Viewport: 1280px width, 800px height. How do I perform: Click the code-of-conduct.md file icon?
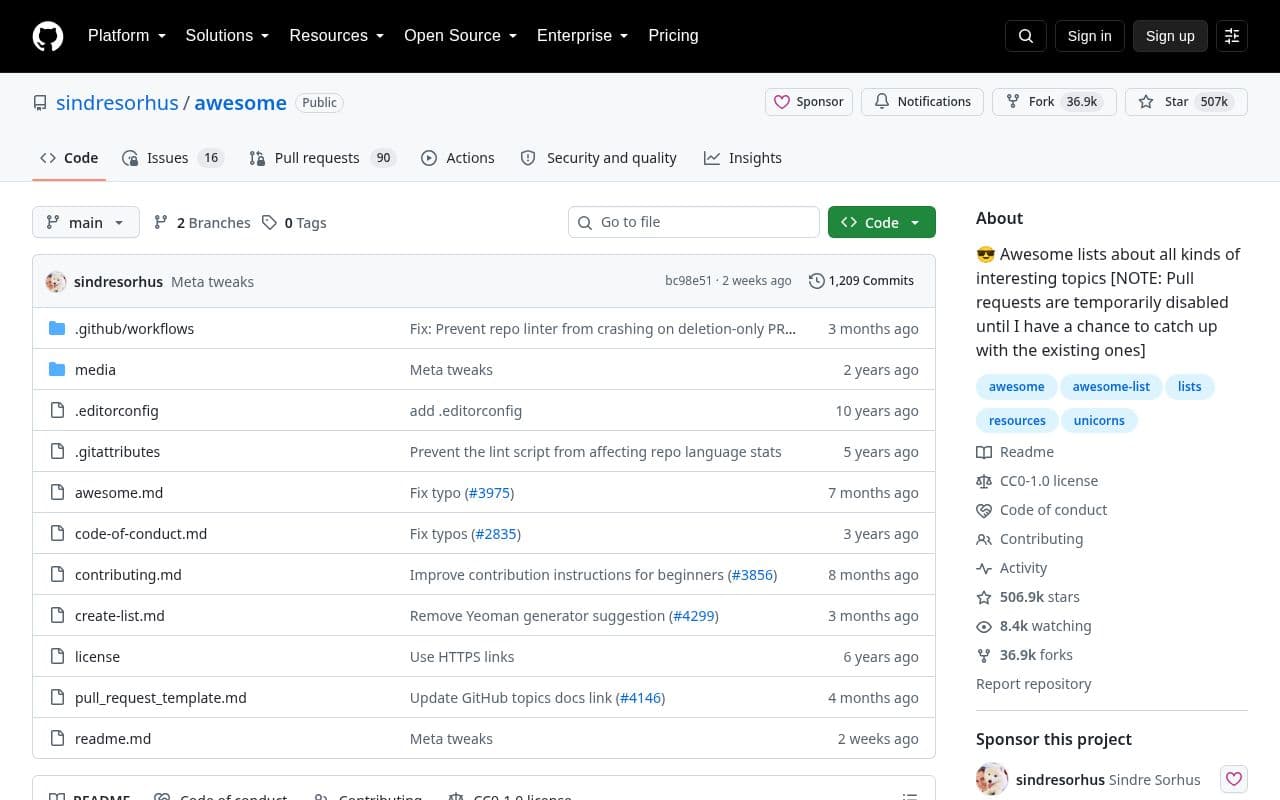click(57, 534)
